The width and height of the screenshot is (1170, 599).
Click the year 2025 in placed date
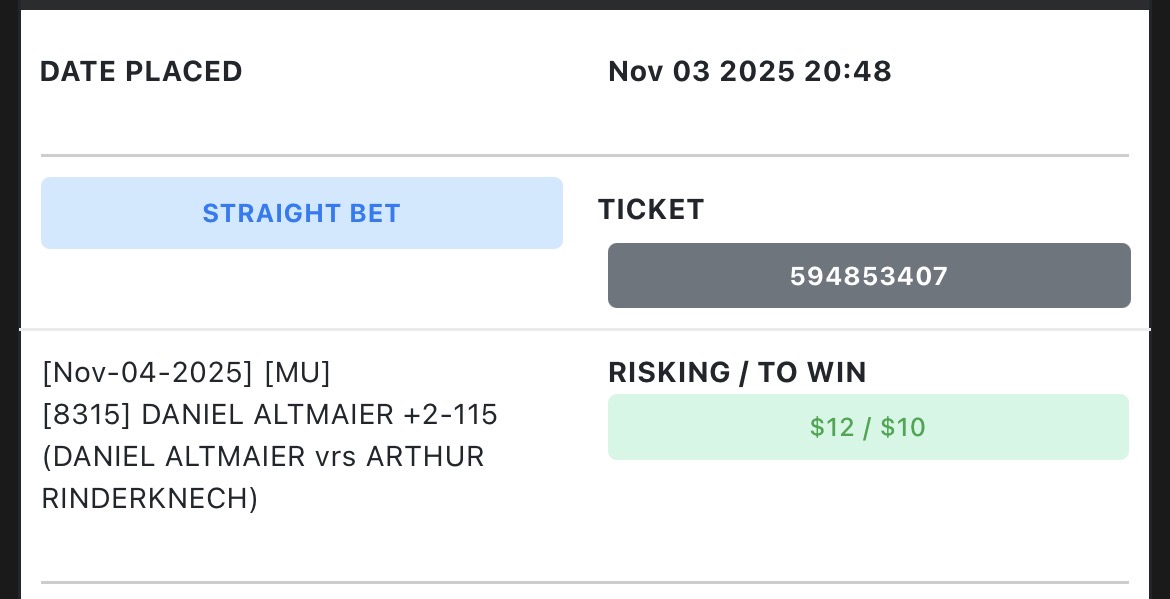(757, 72)
